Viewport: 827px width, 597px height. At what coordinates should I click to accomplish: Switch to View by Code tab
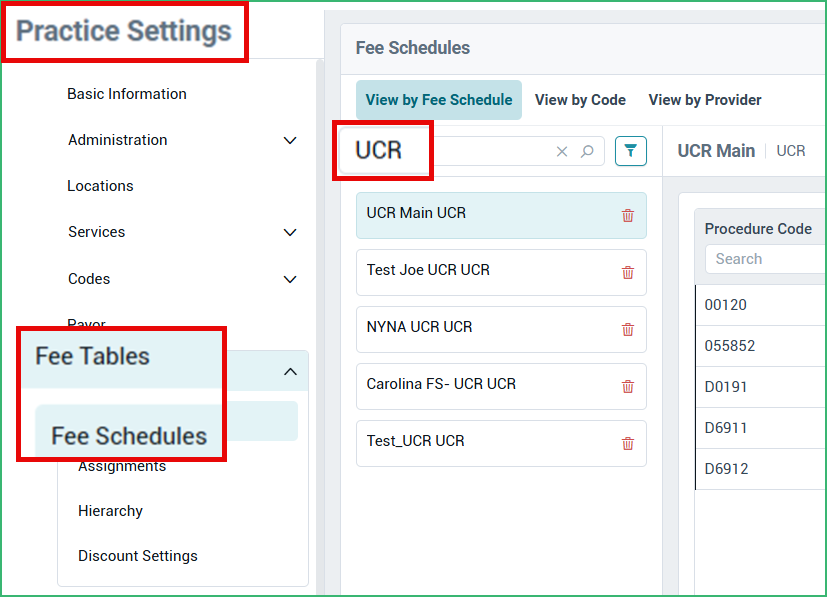580,100
